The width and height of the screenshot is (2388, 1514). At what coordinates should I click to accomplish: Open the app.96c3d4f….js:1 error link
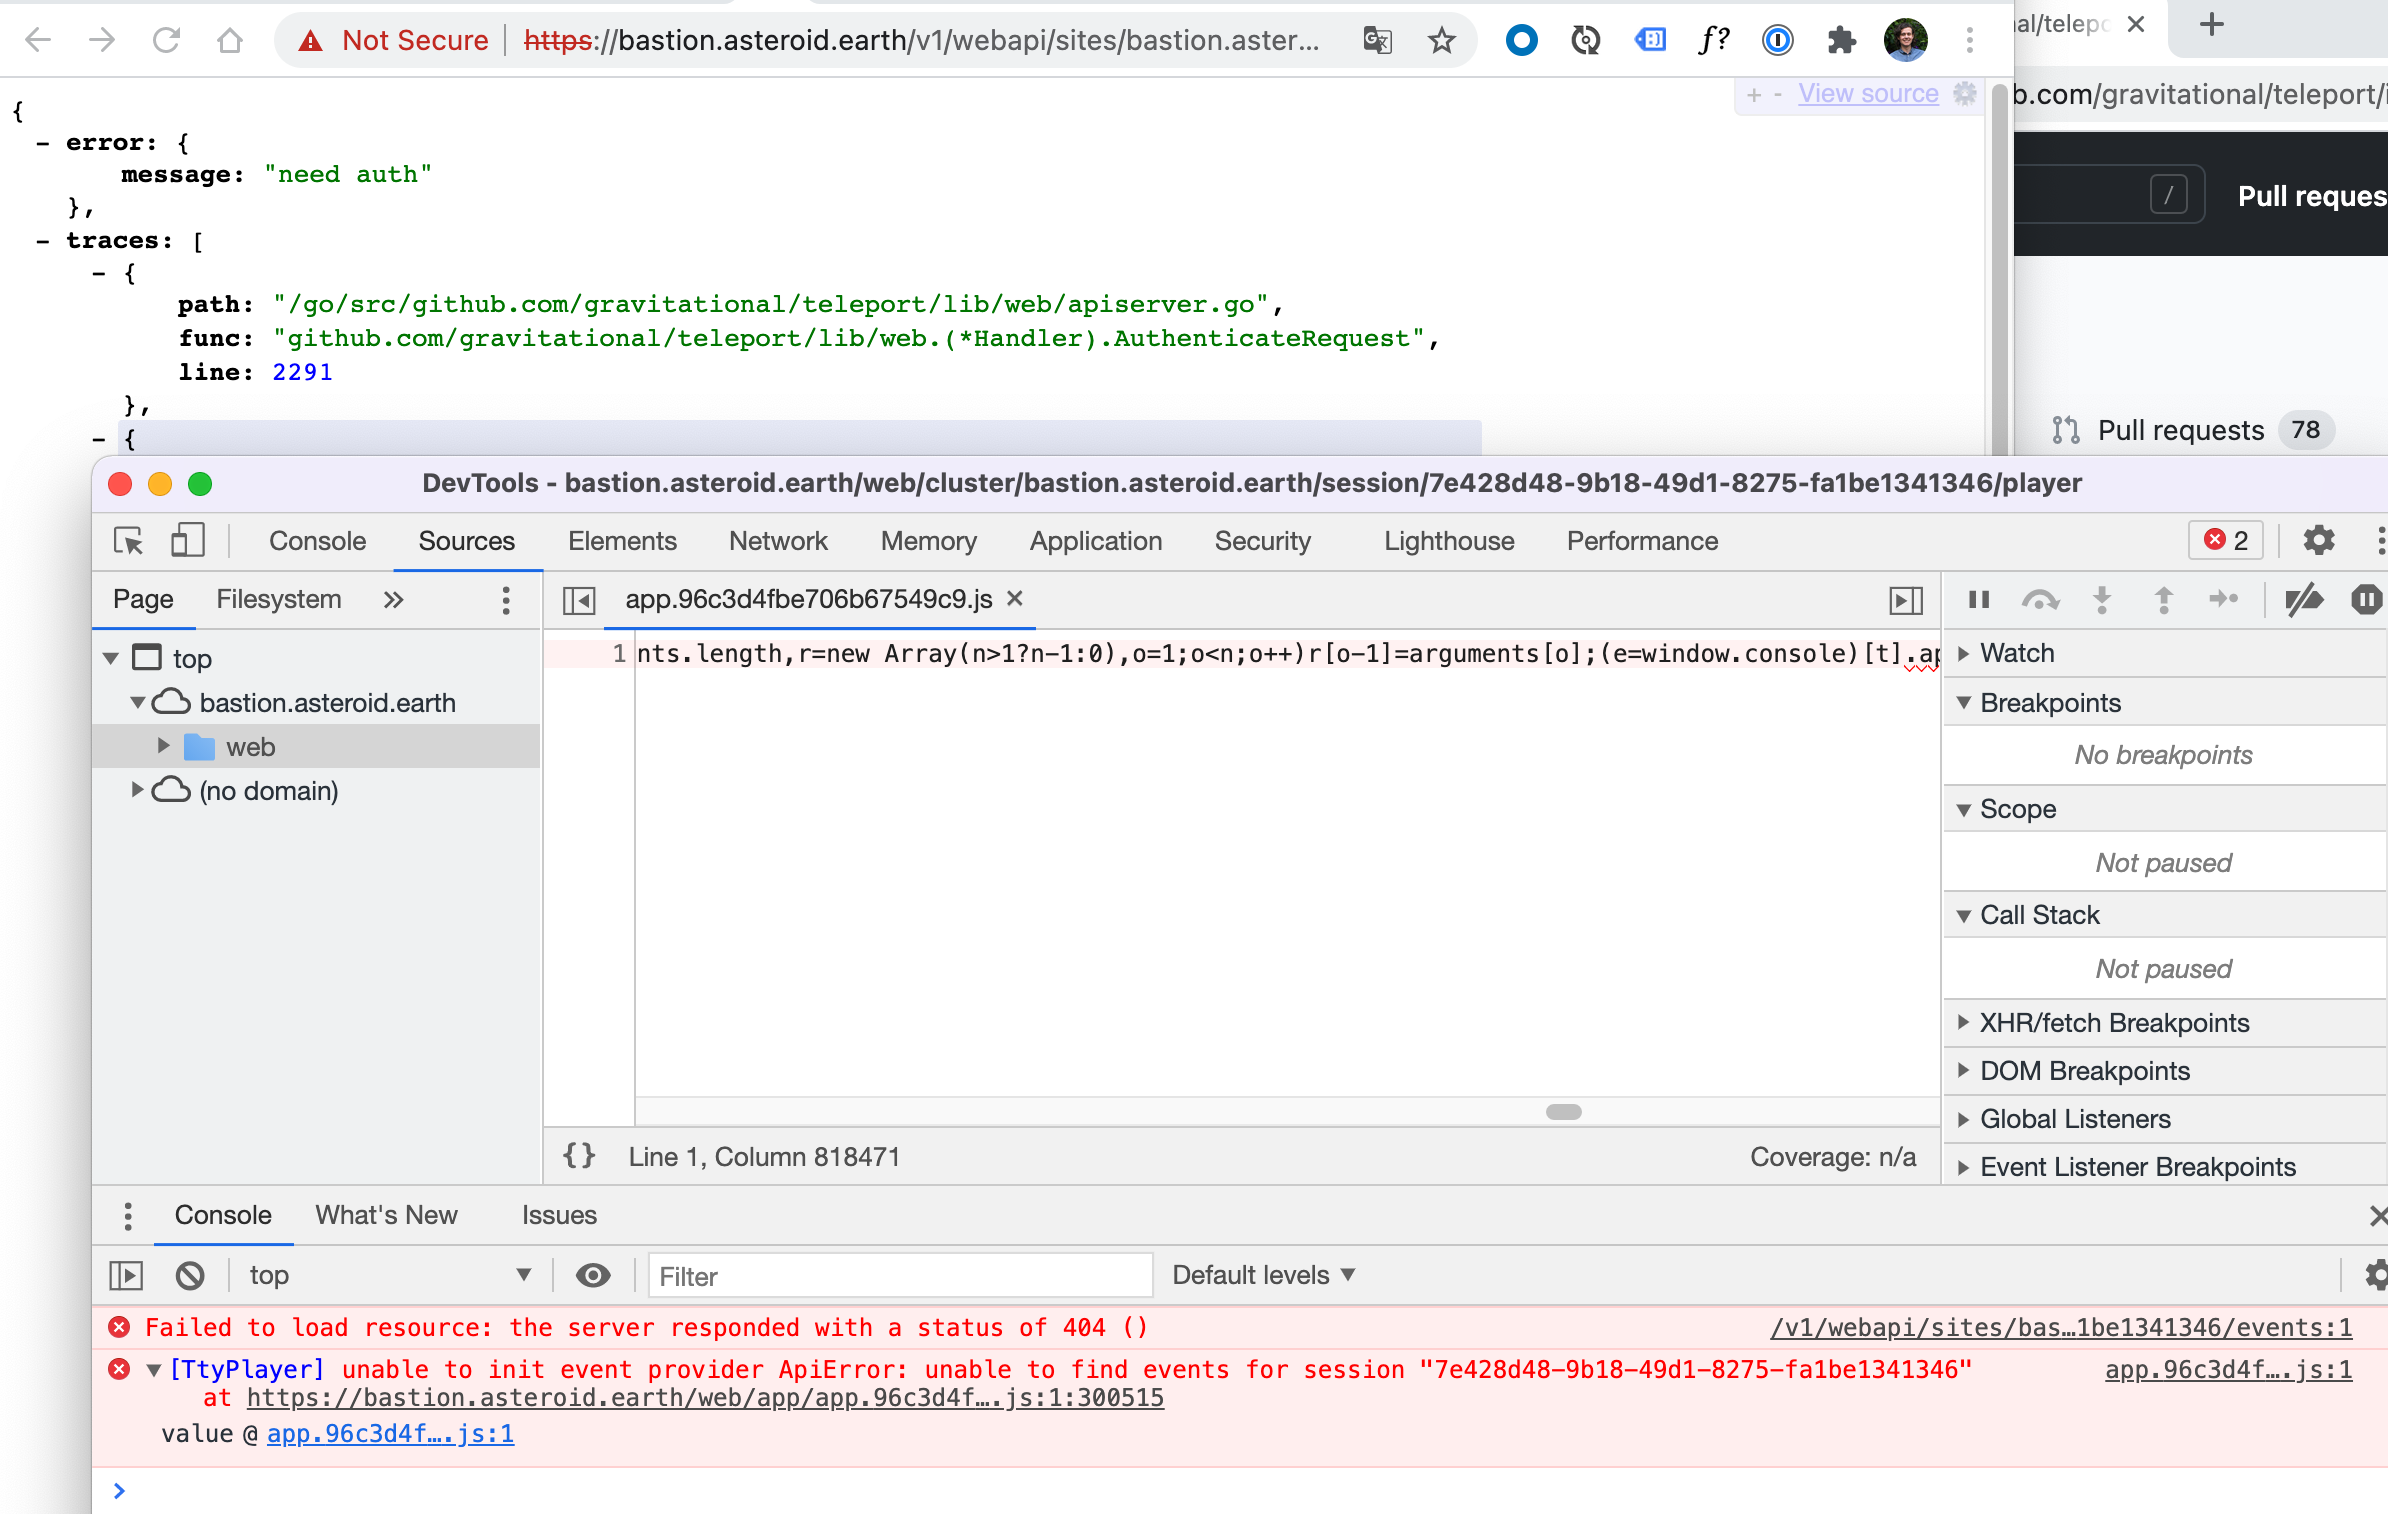coord(2228,1370)
